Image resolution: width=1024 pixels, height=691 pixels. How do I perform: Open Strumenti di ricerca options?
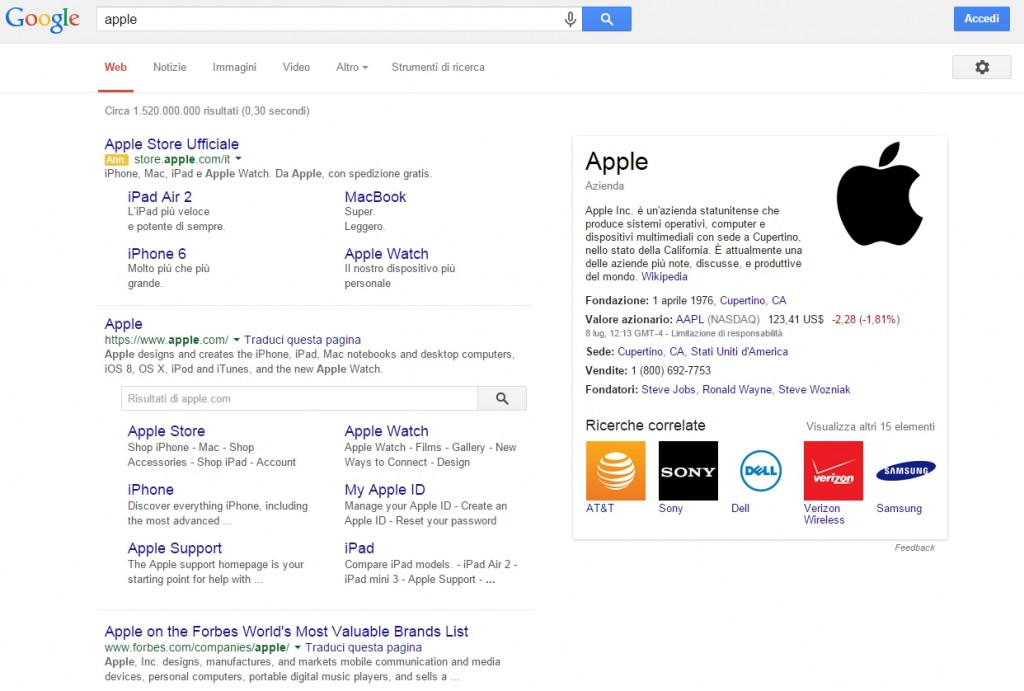pyautogui.click(x=438, y=67)
